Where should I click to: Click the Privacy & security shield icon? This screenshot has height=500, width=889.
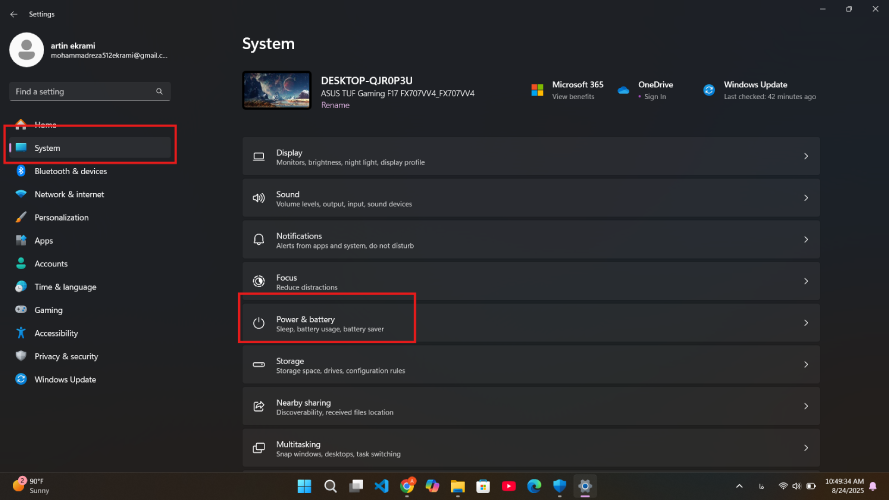[21, 356]
